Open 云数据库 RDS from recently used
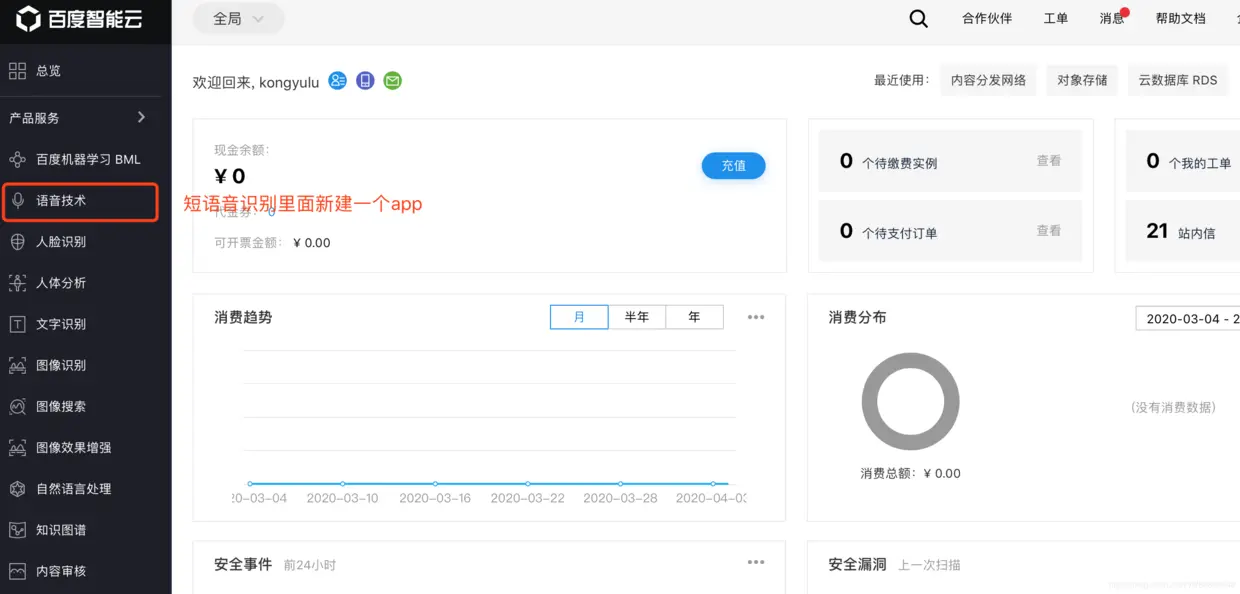 [x=1177, y=80]
